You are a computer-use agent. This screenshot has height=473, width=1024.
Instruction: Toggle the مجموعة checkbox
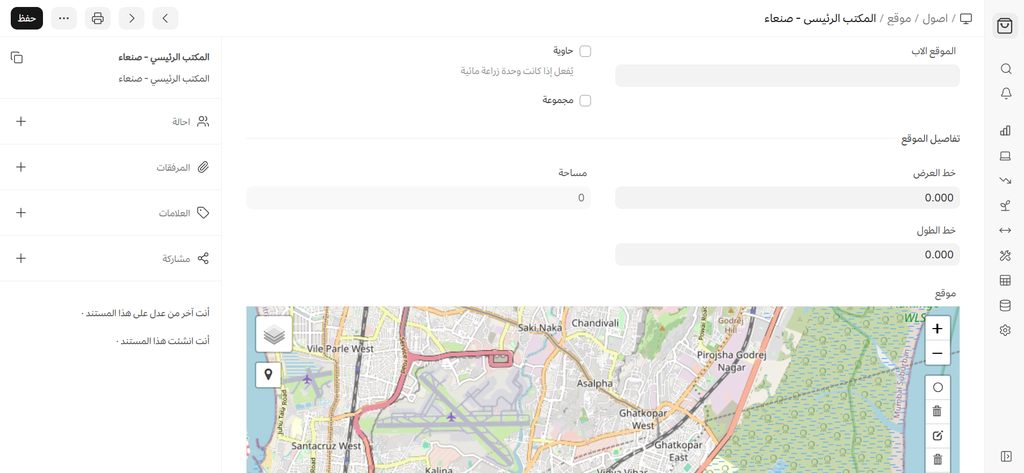[585, 101]
